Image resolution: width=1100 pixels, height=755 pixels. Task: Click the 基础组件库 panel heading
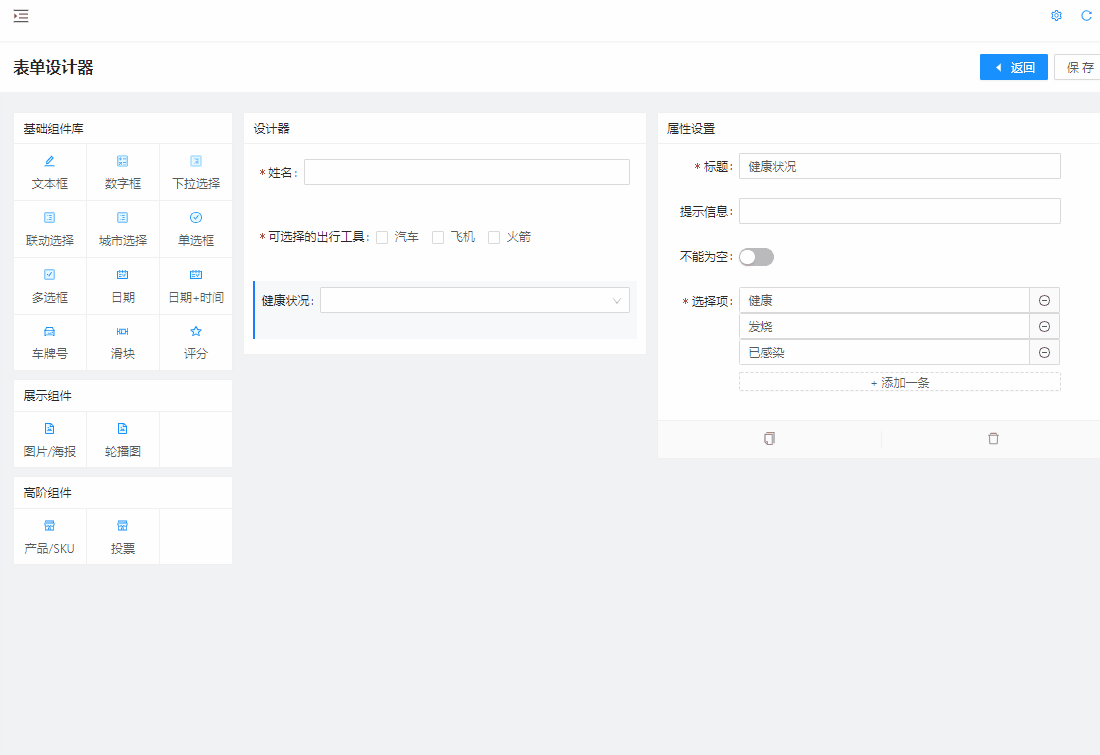[53, 128]
